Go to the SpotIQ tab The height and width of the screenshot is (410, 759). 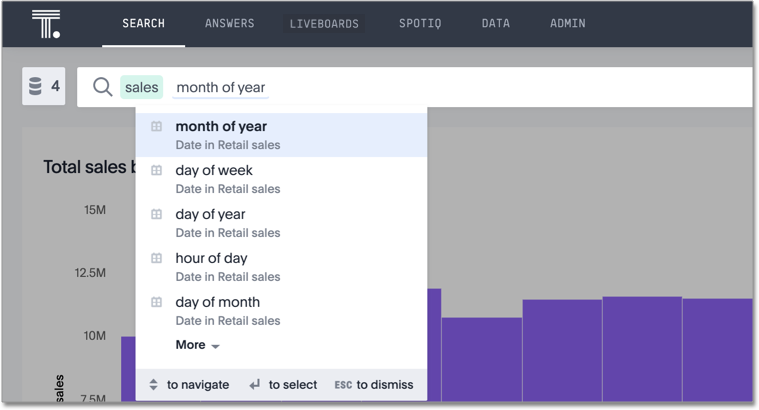[420, 23]
